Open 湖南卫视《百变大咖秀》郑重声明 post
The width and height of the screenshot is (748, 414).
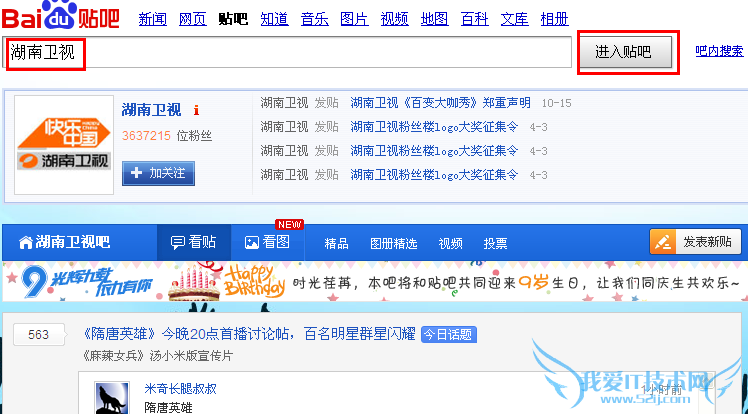(x=440, y=103)
